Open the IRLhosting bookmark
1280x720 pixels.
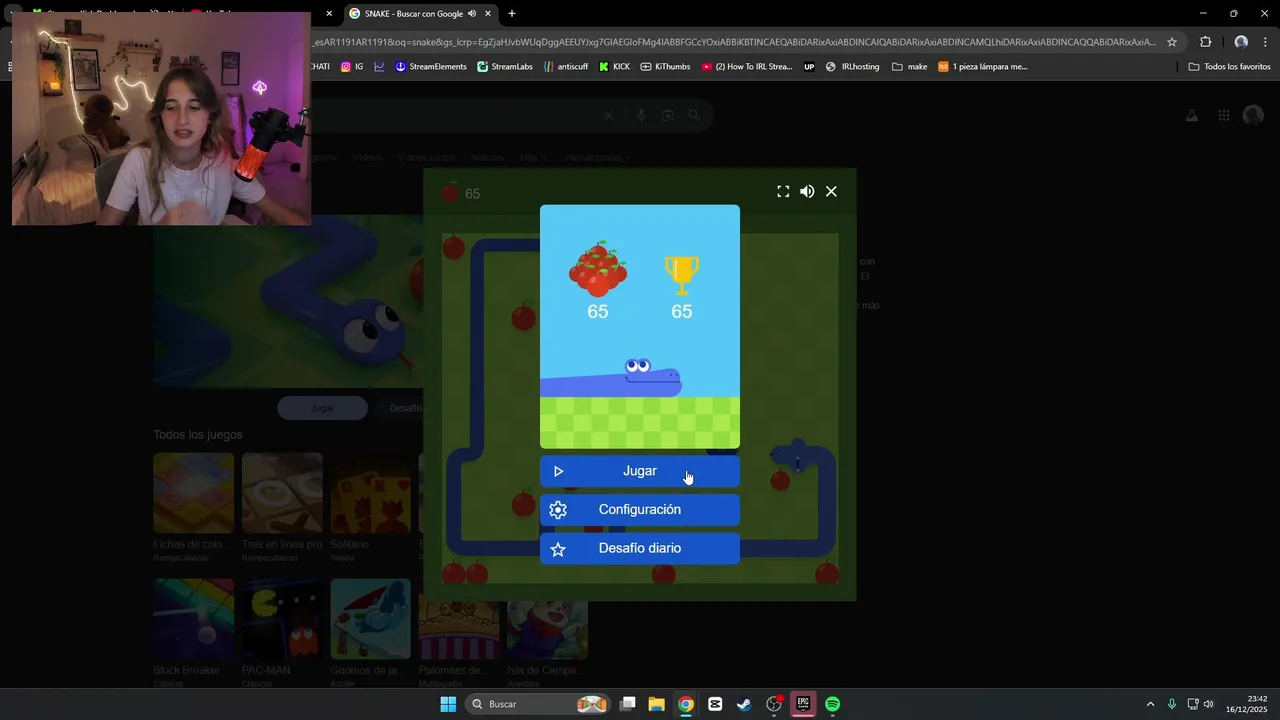coord(853,67)
